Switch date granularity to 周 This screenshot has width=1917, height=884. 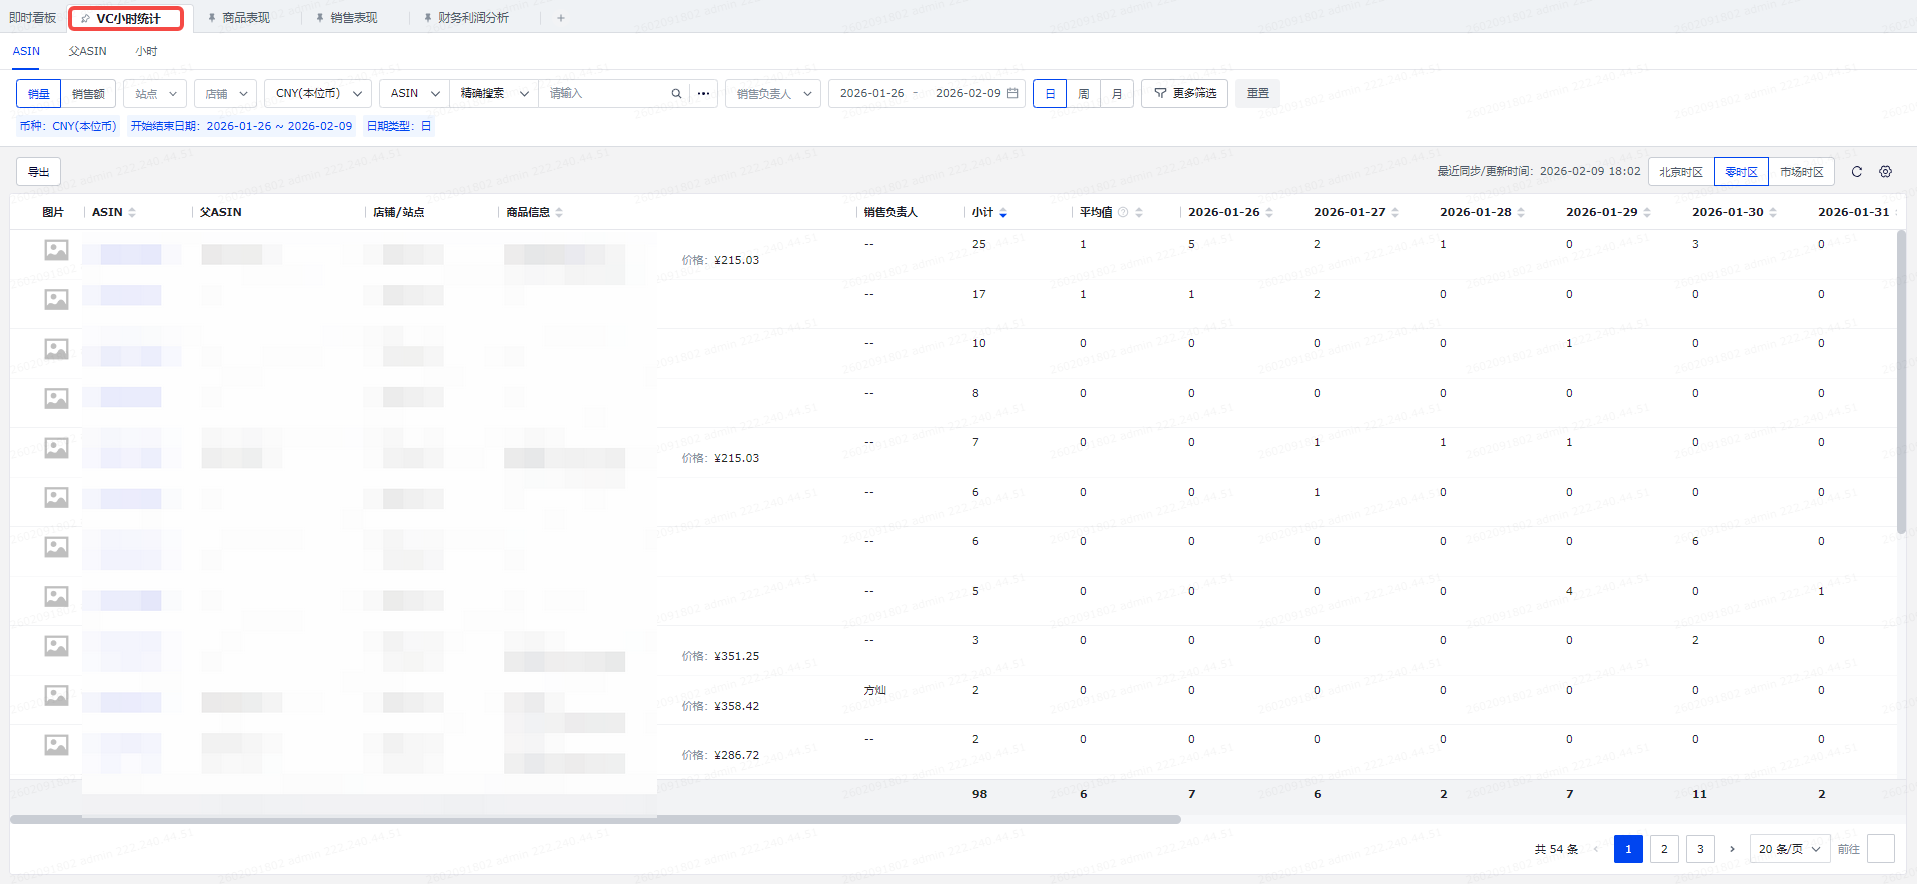pos(1083,94)
